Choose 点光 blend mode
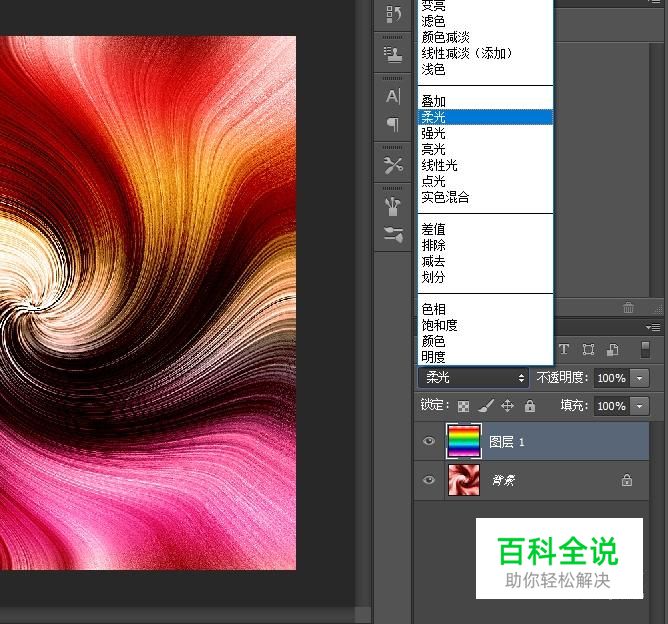668x624 pixels. coord(485,181)
